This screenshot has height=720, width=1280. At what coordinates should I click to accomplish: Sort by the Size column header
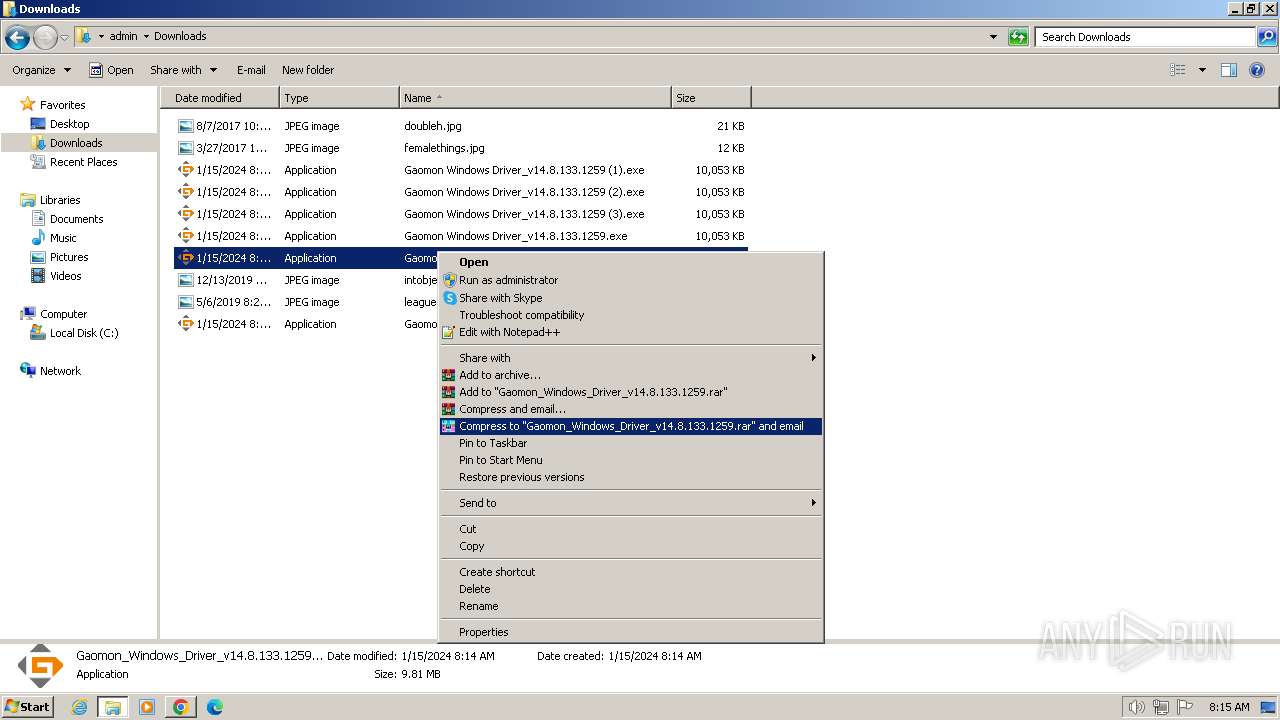coord(711,98)
